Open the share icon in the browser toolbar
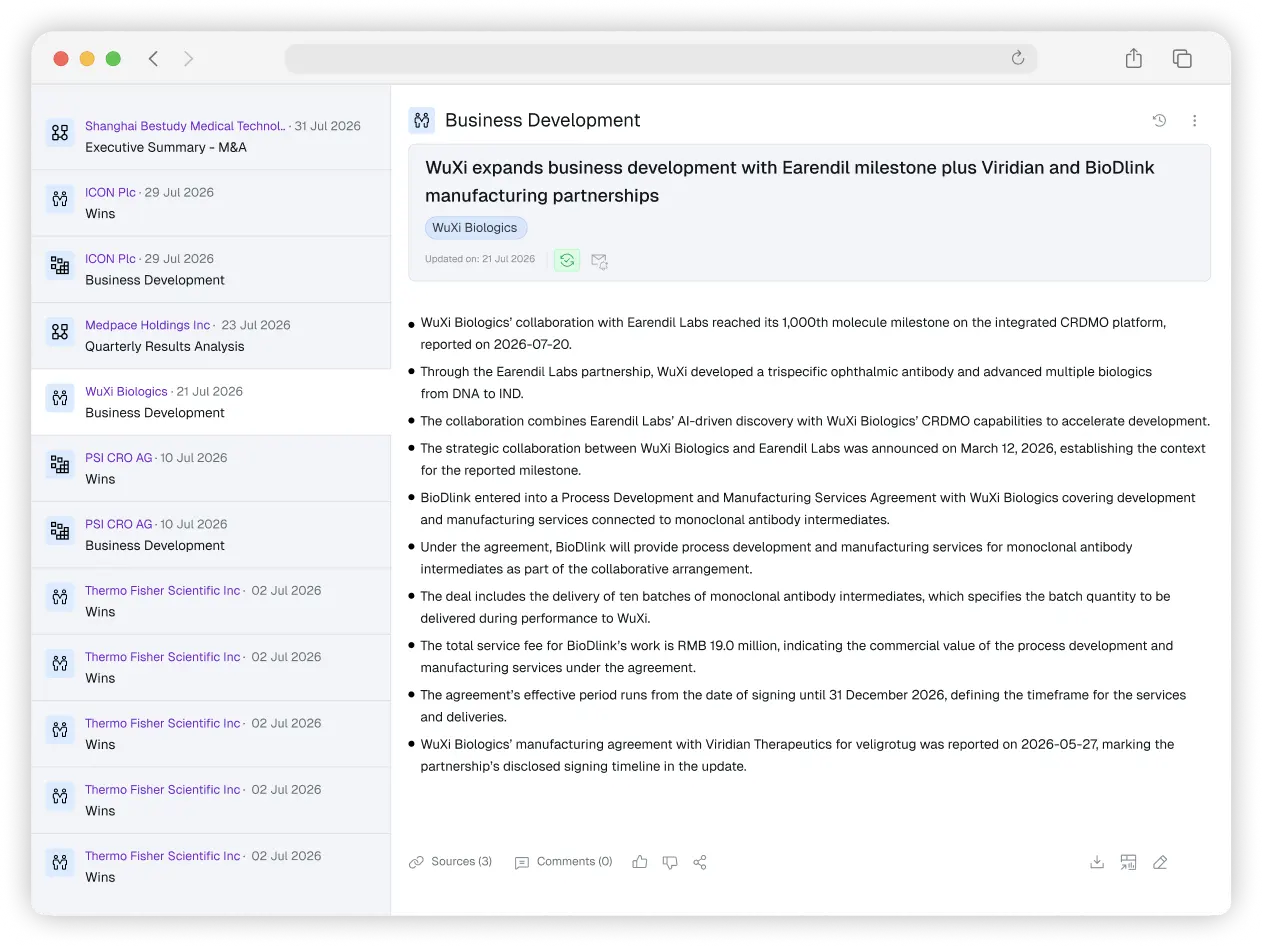The width and height of the screenshot is (1263, 947). pos(1133,58)
